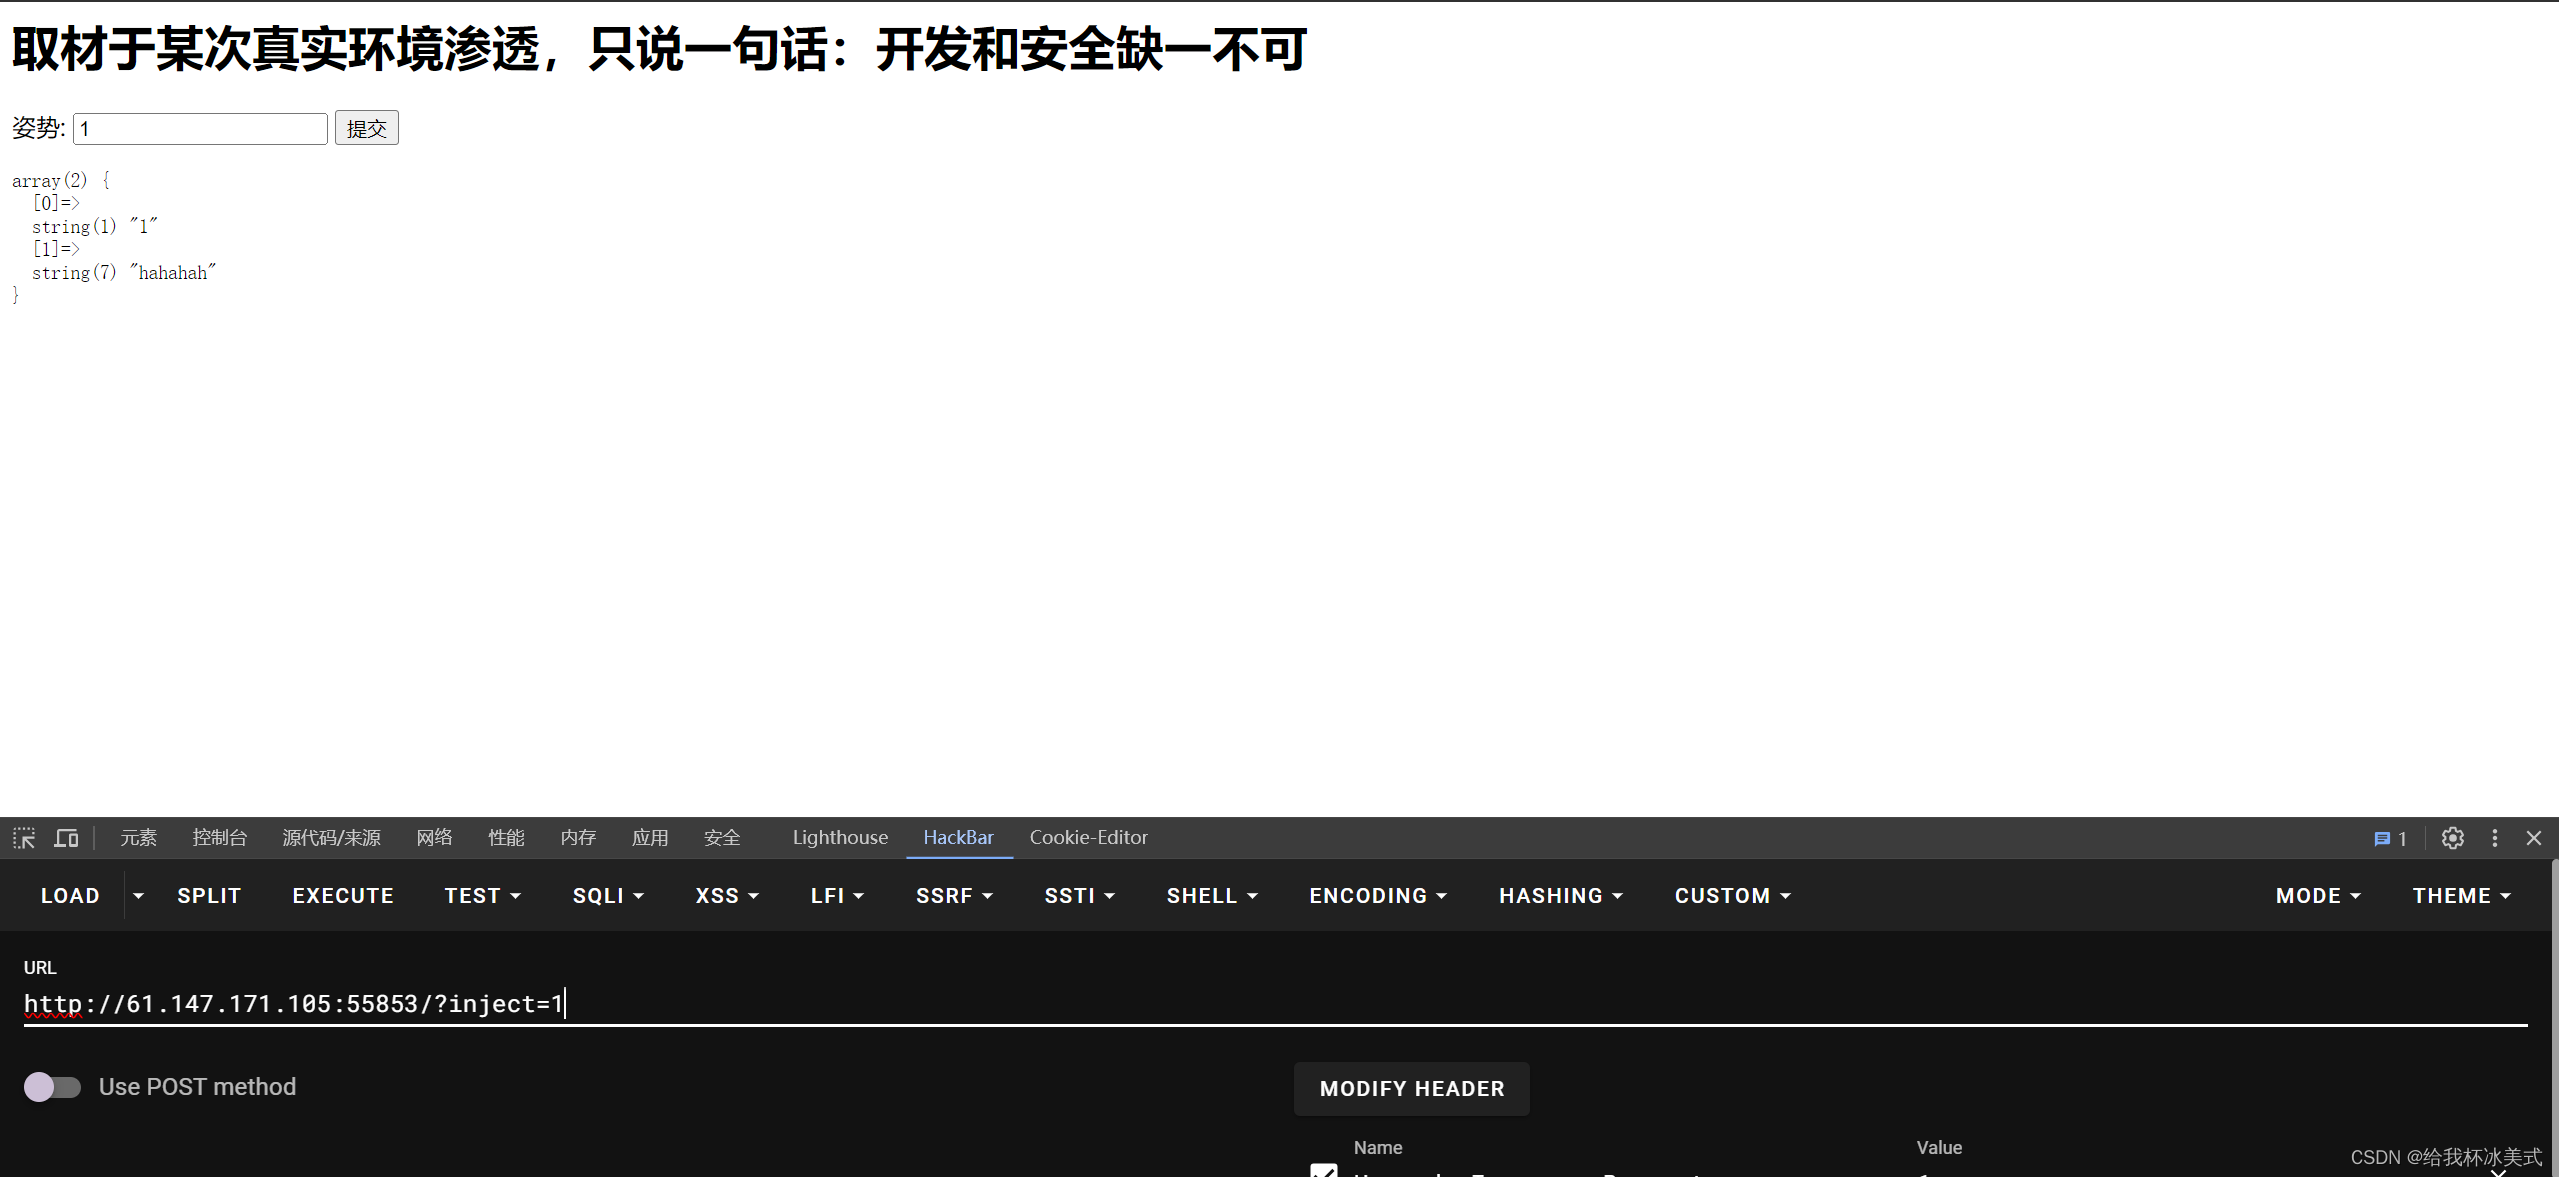Toggle the Use POST method switch
Screen dimensions: 2559x1177
pos(47,1086)
